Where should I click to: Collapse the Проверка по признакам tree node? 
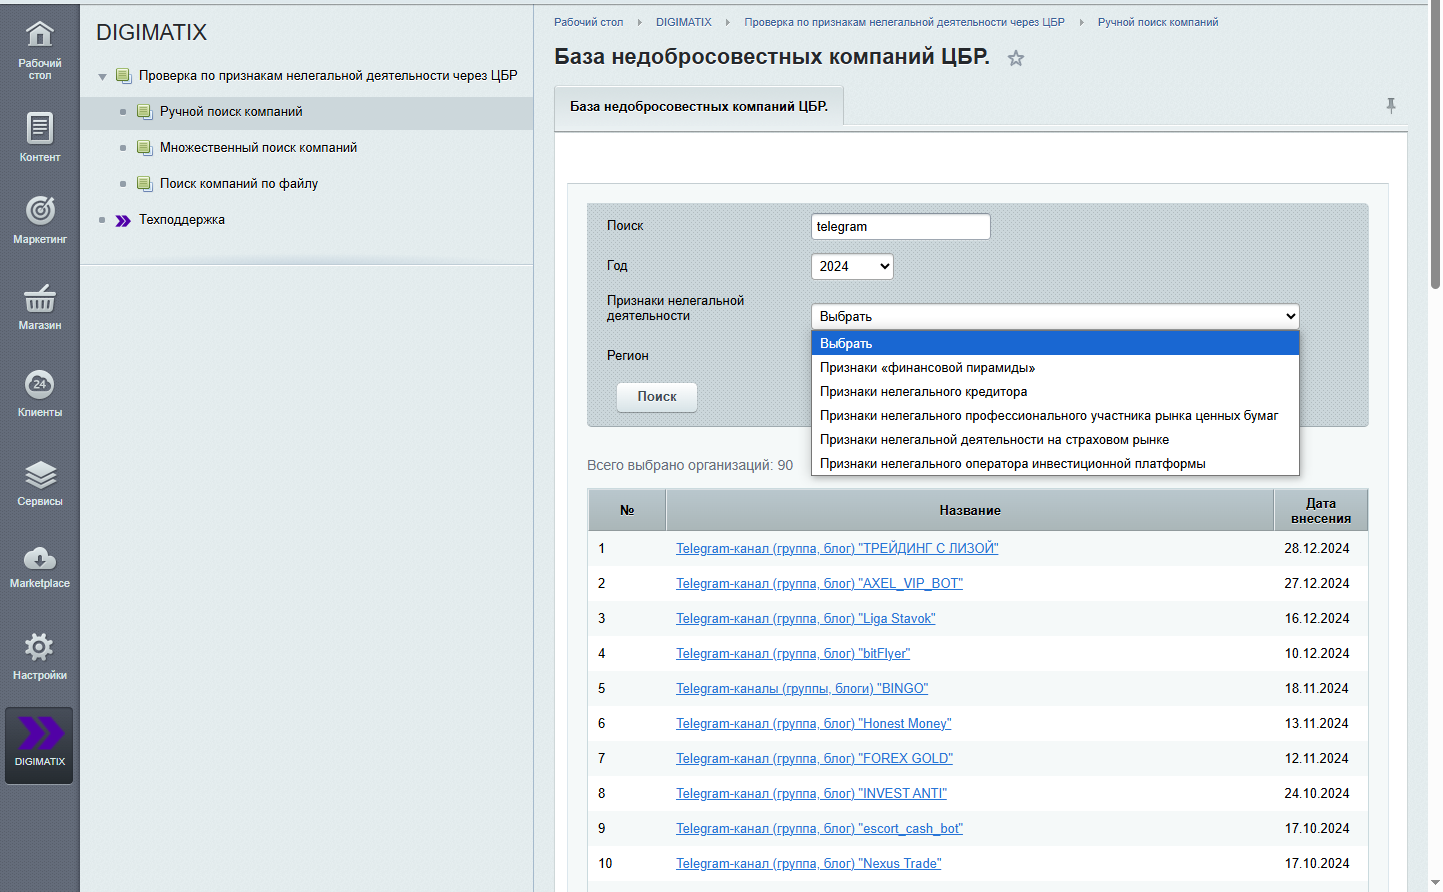coord(102,77)
